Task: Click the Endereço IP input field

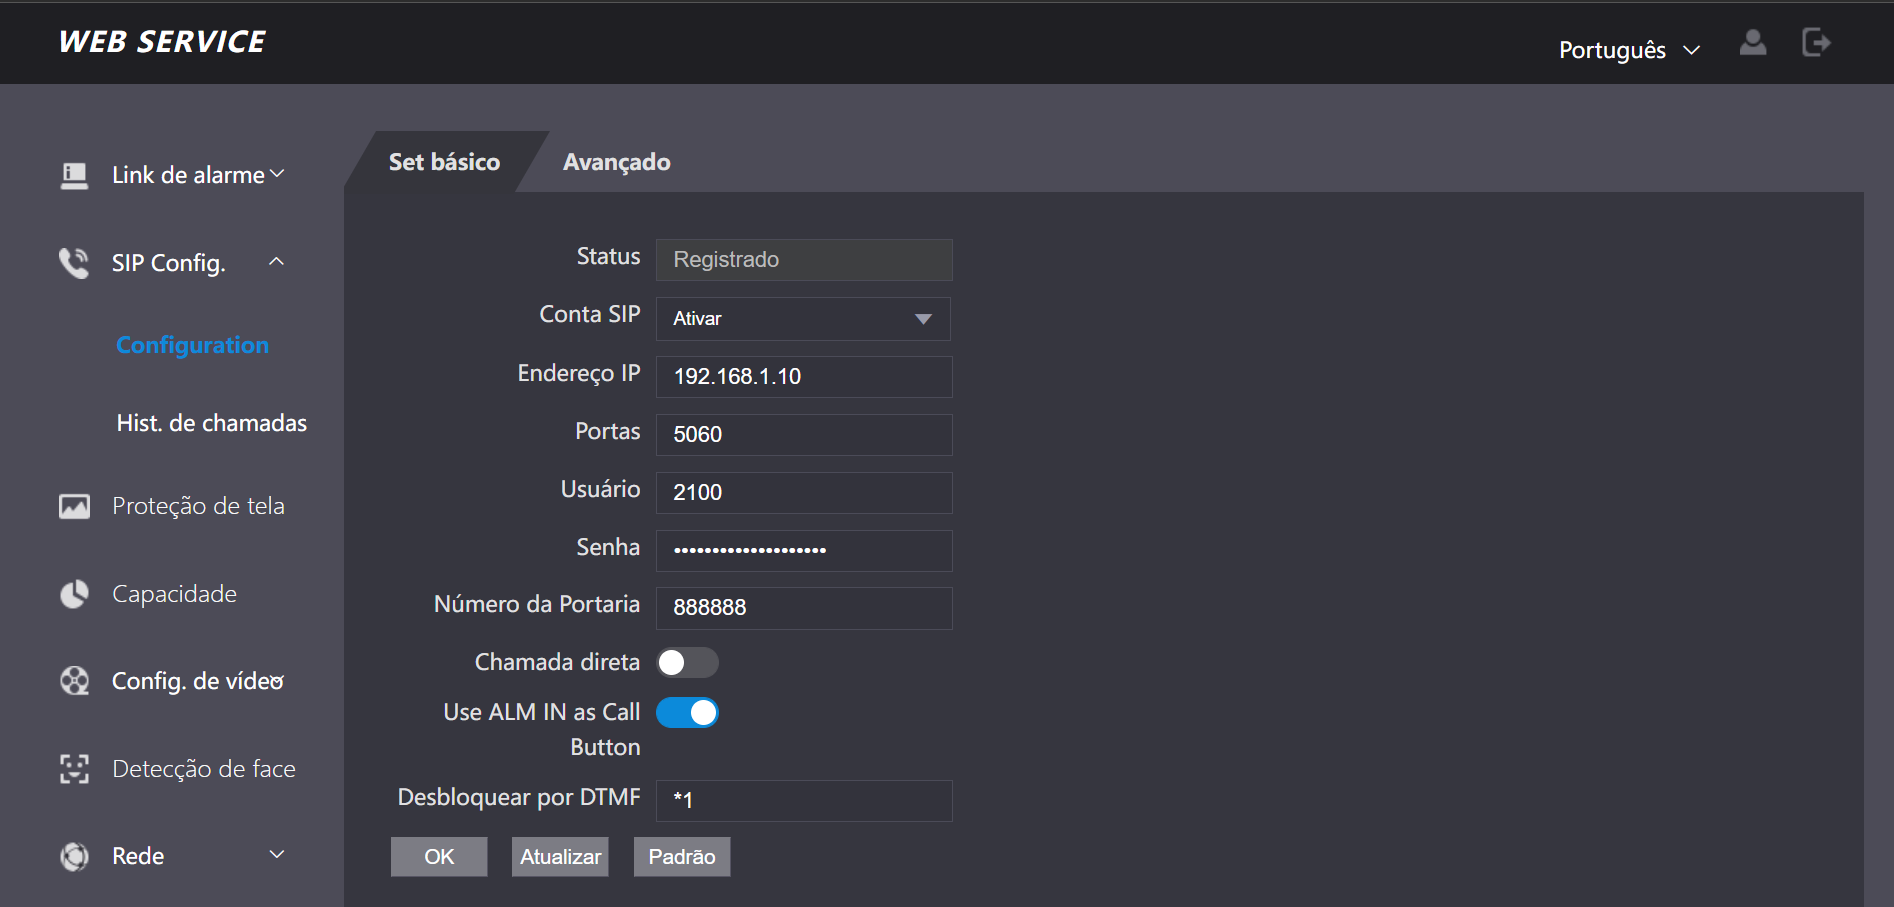Action: (x=804, y=377)
